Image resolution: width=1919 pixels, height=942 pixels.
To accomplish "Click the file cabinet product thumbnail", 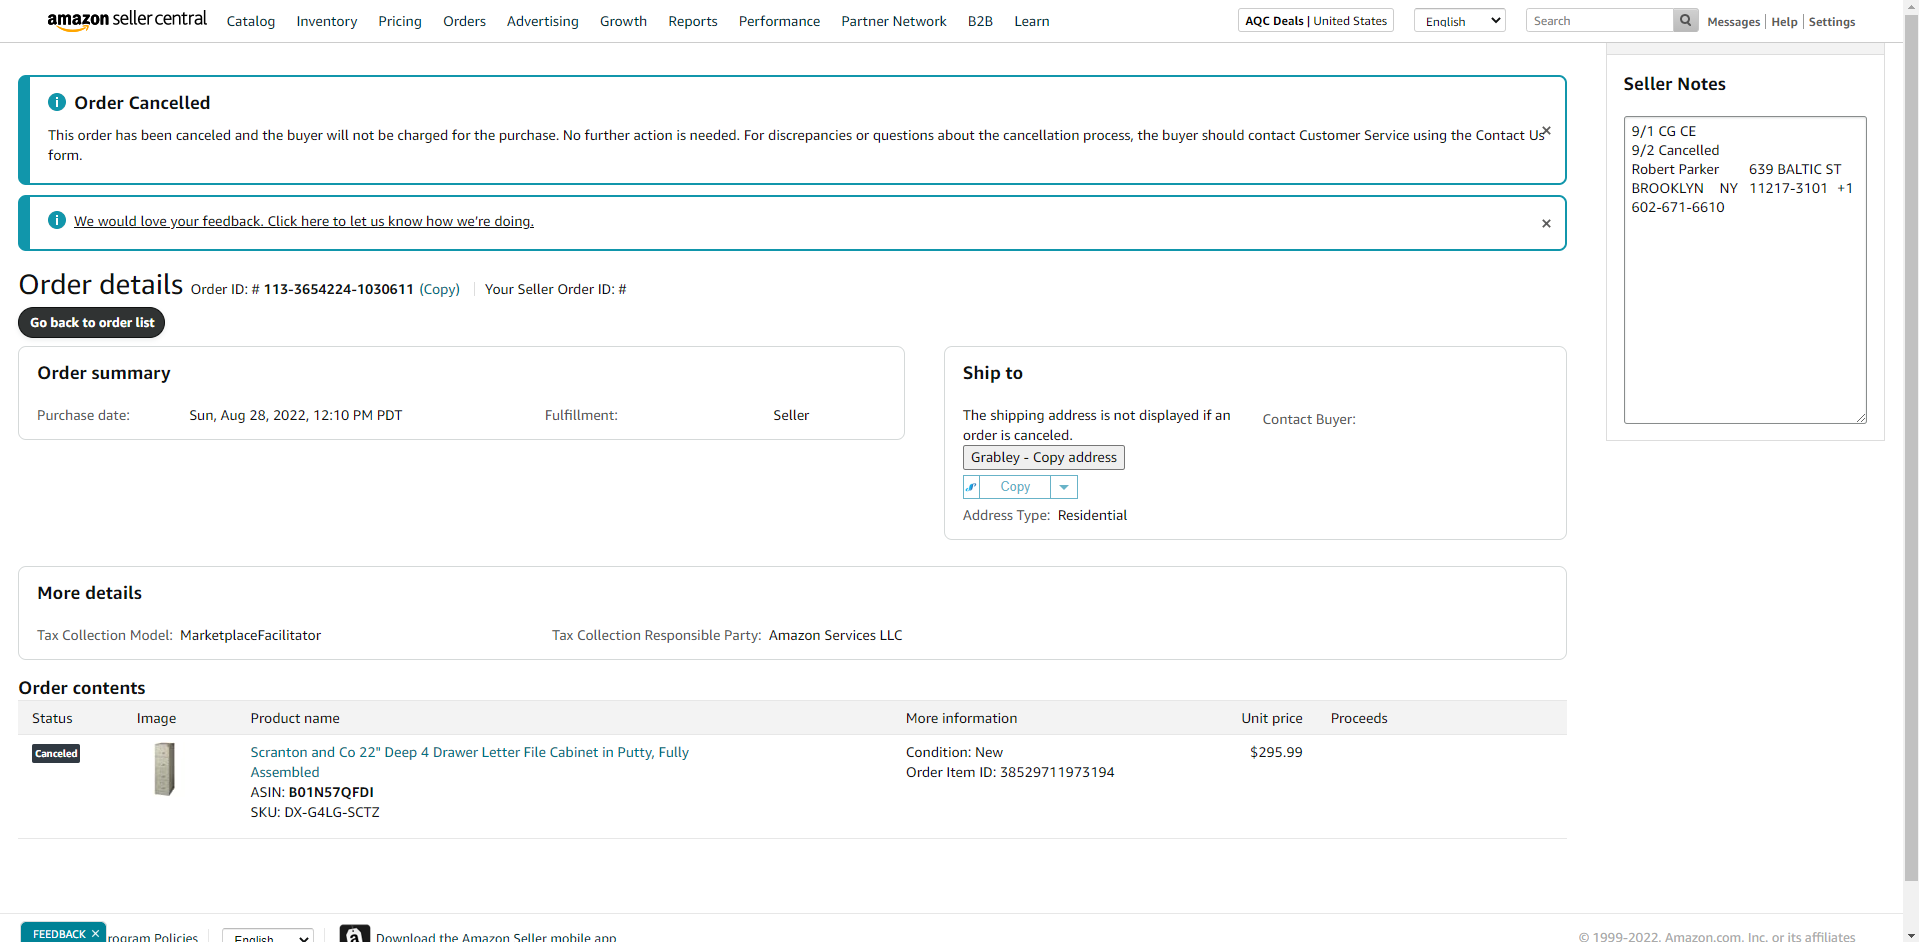I will coord(164,769).
